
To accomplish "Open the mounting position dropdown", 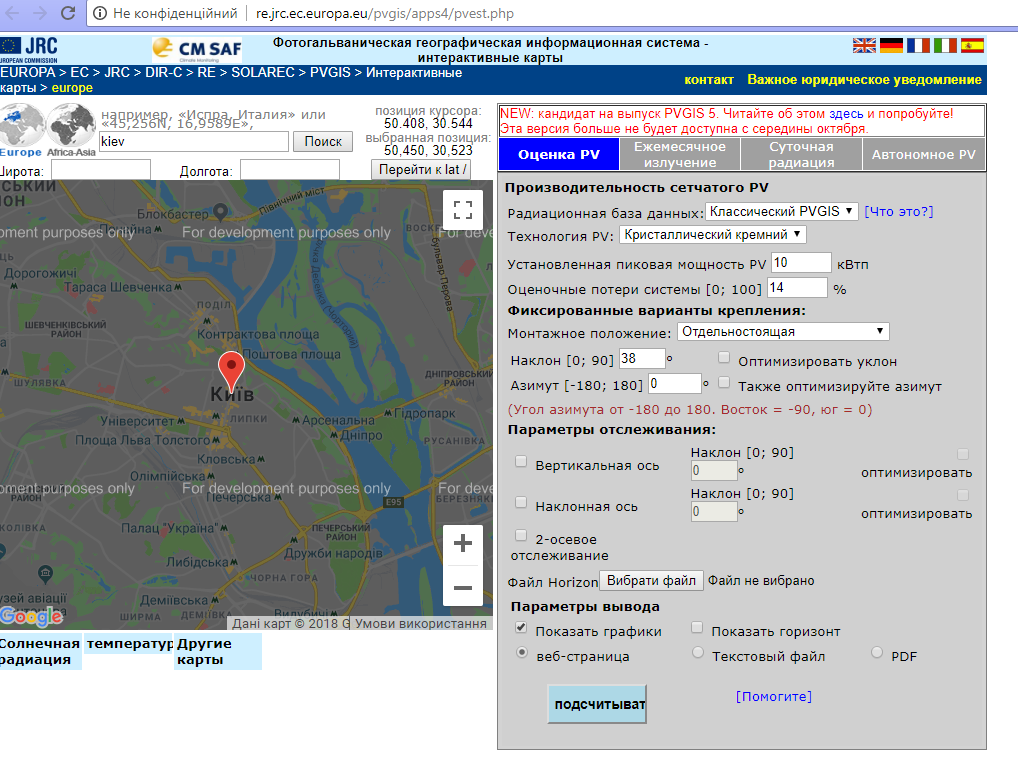I will [782, 332].
